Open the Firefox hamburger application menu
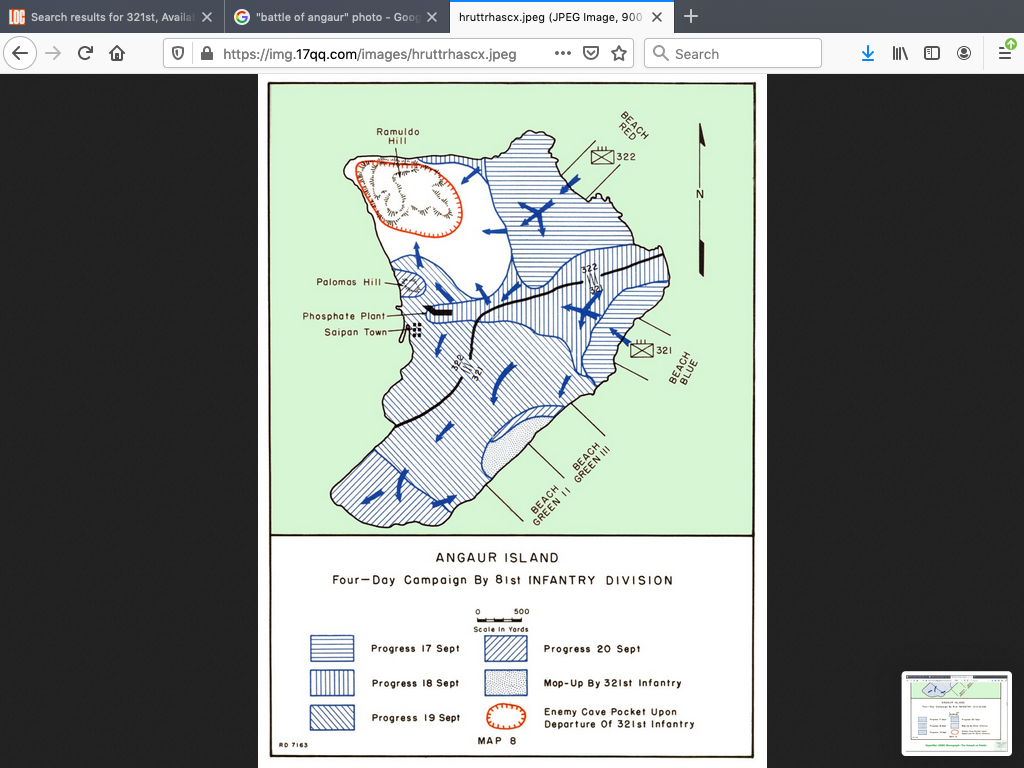This screenshot has width=1024, height=768. click(1005, 54)
